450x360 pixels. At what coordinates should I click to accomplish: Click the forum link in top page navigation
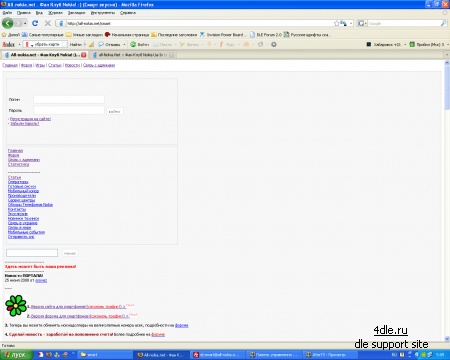pyautogui.click(x=27, y=65)
